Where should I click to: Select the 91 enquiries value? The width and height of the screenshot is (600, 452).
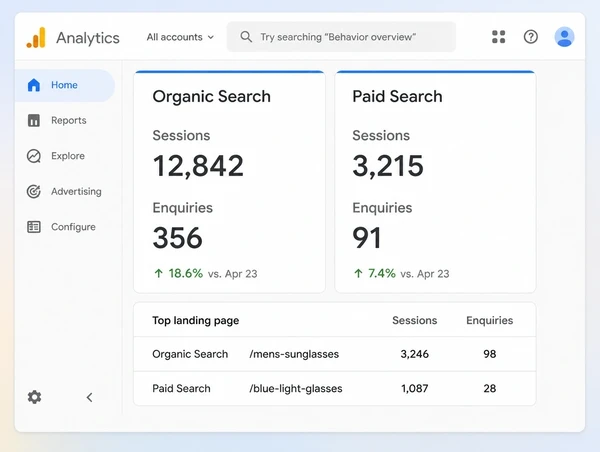367,238
